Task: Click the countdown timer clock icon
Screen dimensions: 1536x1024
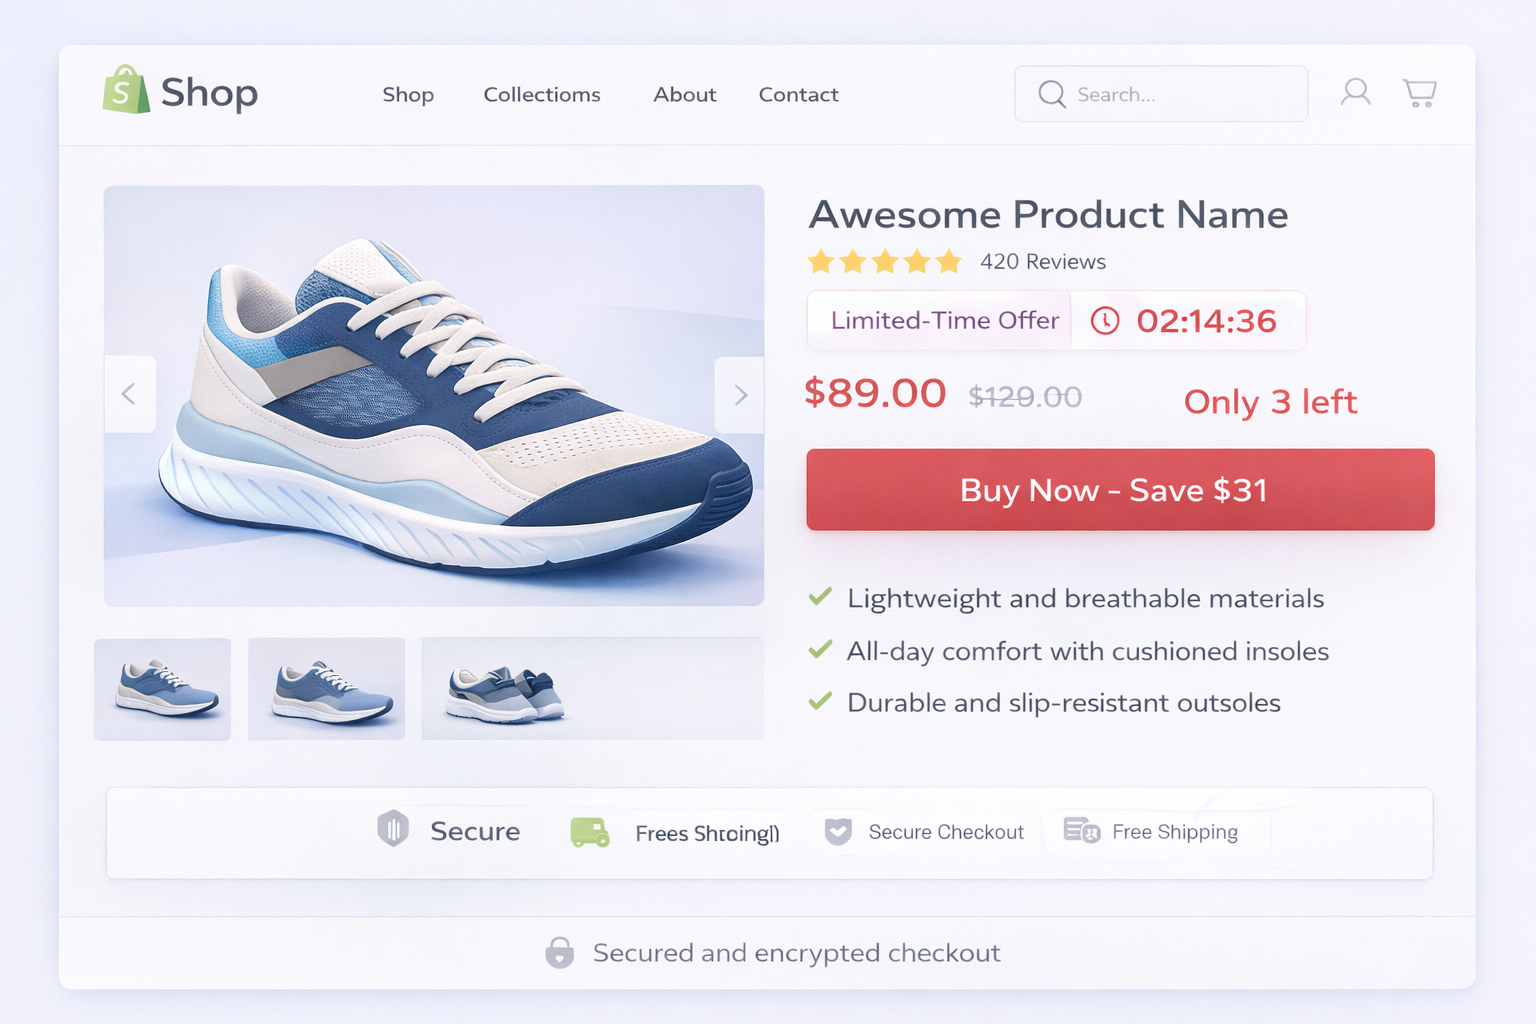Action: [1104, 321]
